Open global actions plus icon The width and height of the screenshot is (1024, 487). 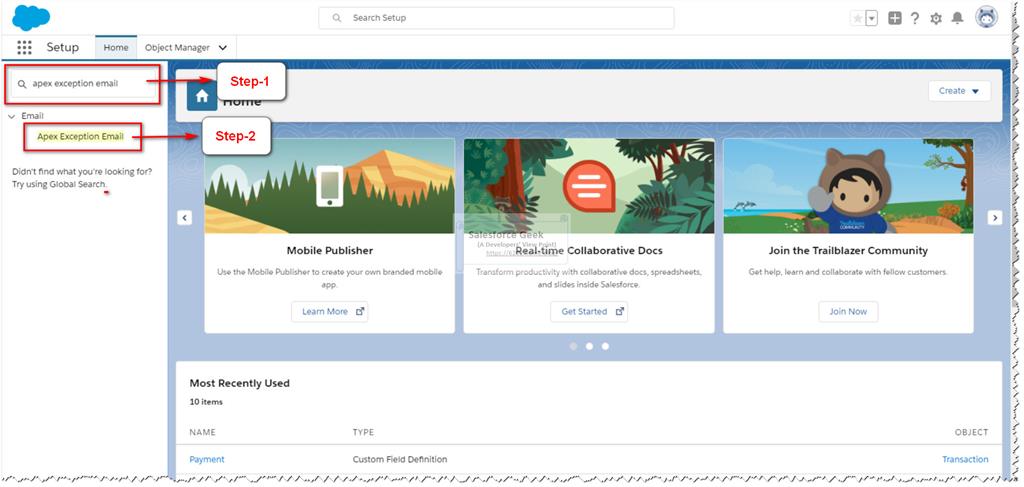(895, 18)
